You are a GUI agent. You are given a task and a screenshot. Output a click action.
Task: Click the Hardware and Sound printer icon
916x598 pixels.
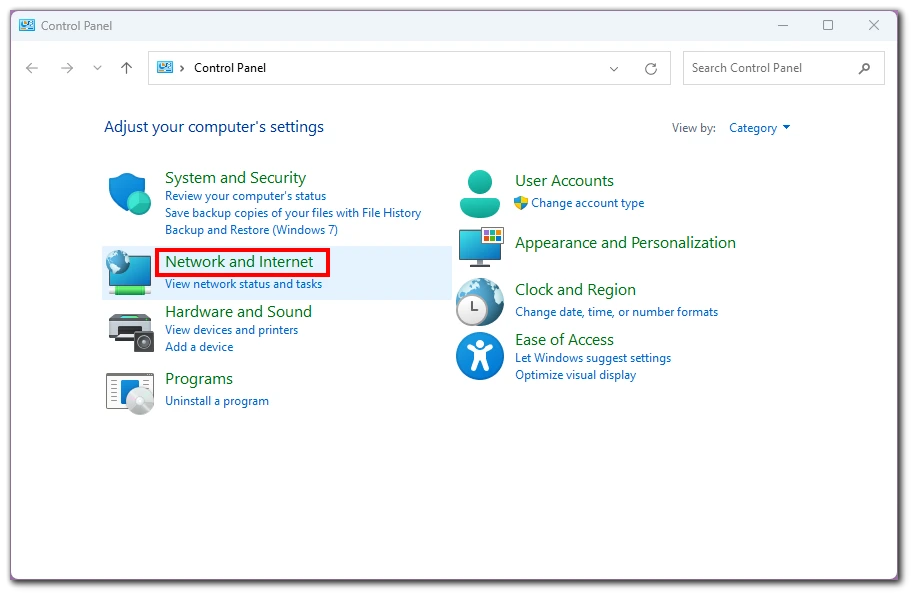pyautogui.click(x=130, y=332)
